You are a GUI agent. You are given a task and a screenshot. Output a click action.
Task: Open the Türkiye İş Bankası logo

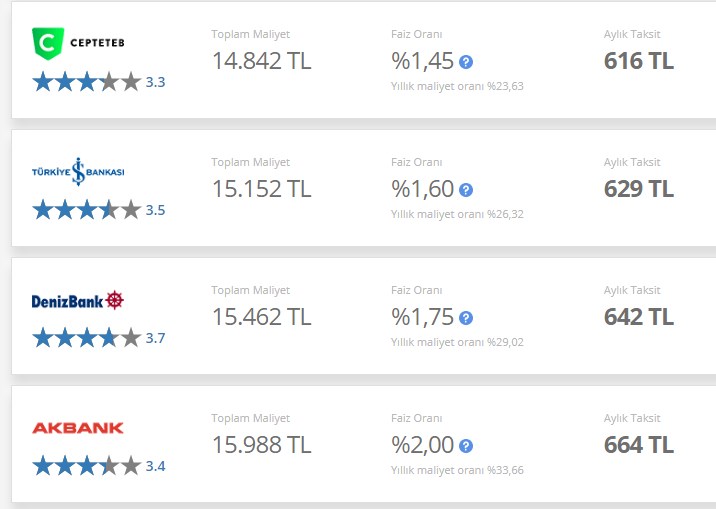click(78, 172)
